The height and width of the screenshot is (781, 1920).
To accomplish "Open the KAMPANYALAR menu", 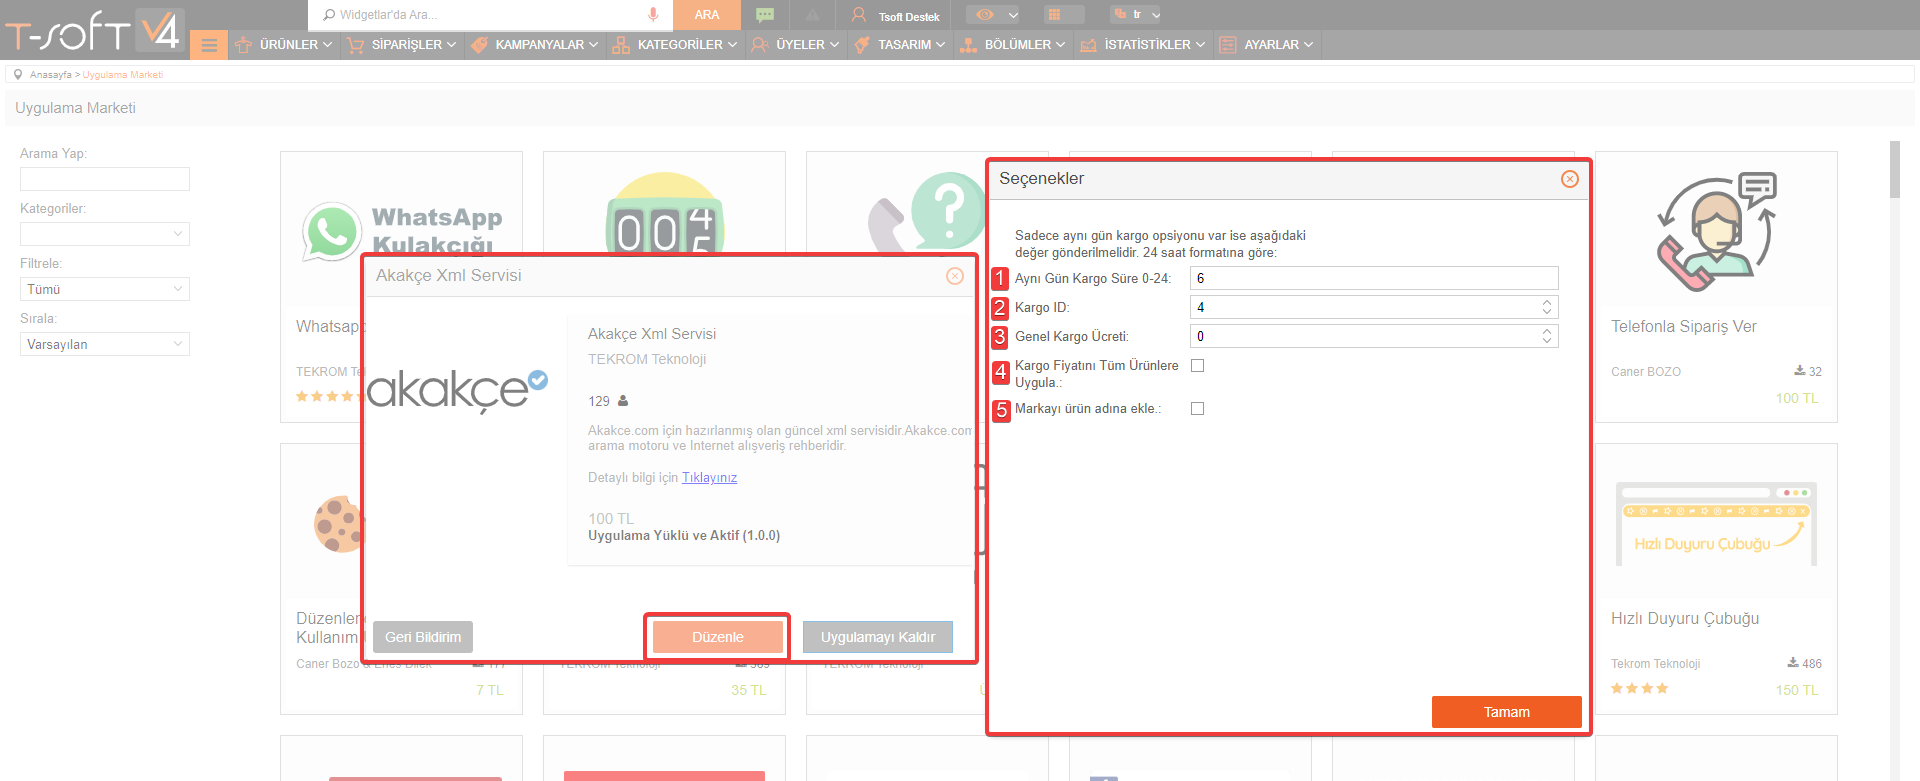I will tap(535, 45).
